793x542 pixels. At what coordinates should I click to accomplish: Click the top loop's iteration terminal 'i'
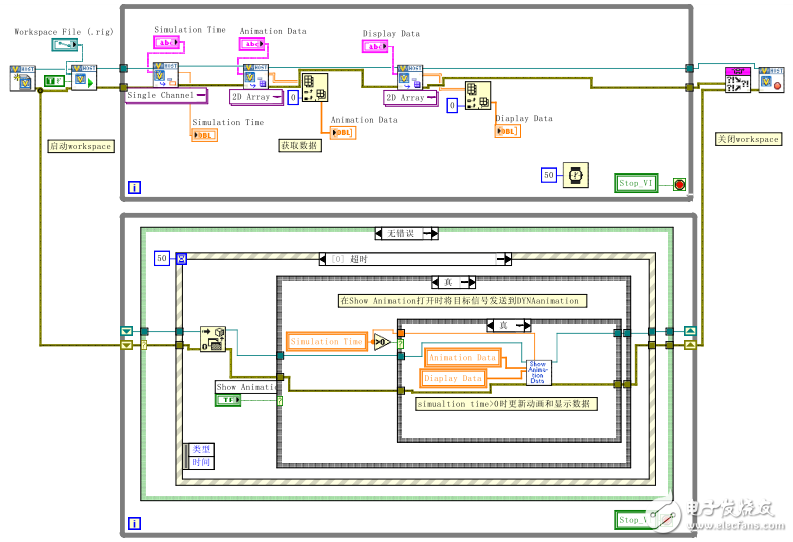pos(134,186)
